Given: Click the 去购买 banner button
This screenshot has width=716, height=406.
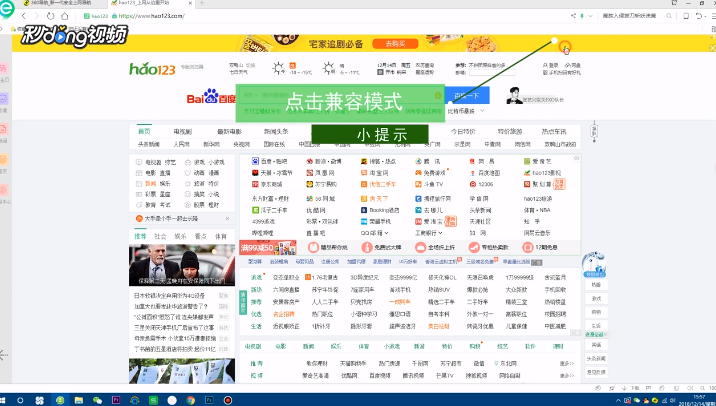Looking at the screenshot, I should point(395,44).
